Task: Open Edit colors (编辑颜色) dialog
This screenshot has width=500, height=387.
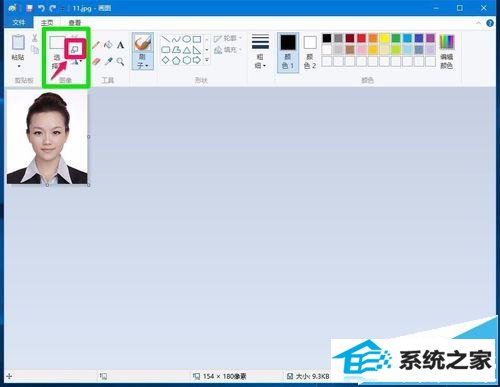Action: coord(447,52)
